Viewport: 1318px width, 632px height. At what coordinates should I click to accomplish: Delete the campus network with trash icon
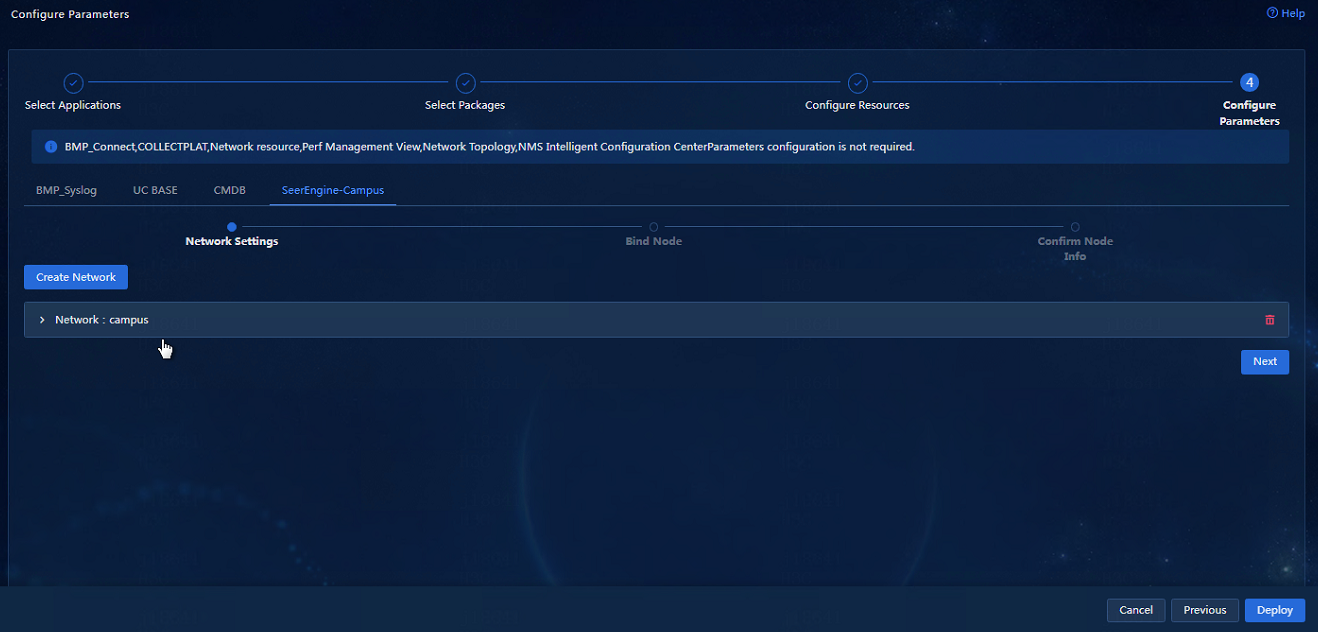click(1270, 320)
